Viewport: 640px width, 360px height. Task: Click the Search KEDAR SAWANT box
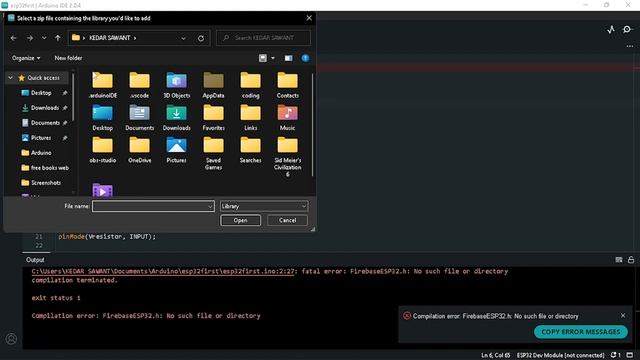[x=263, y=38]
